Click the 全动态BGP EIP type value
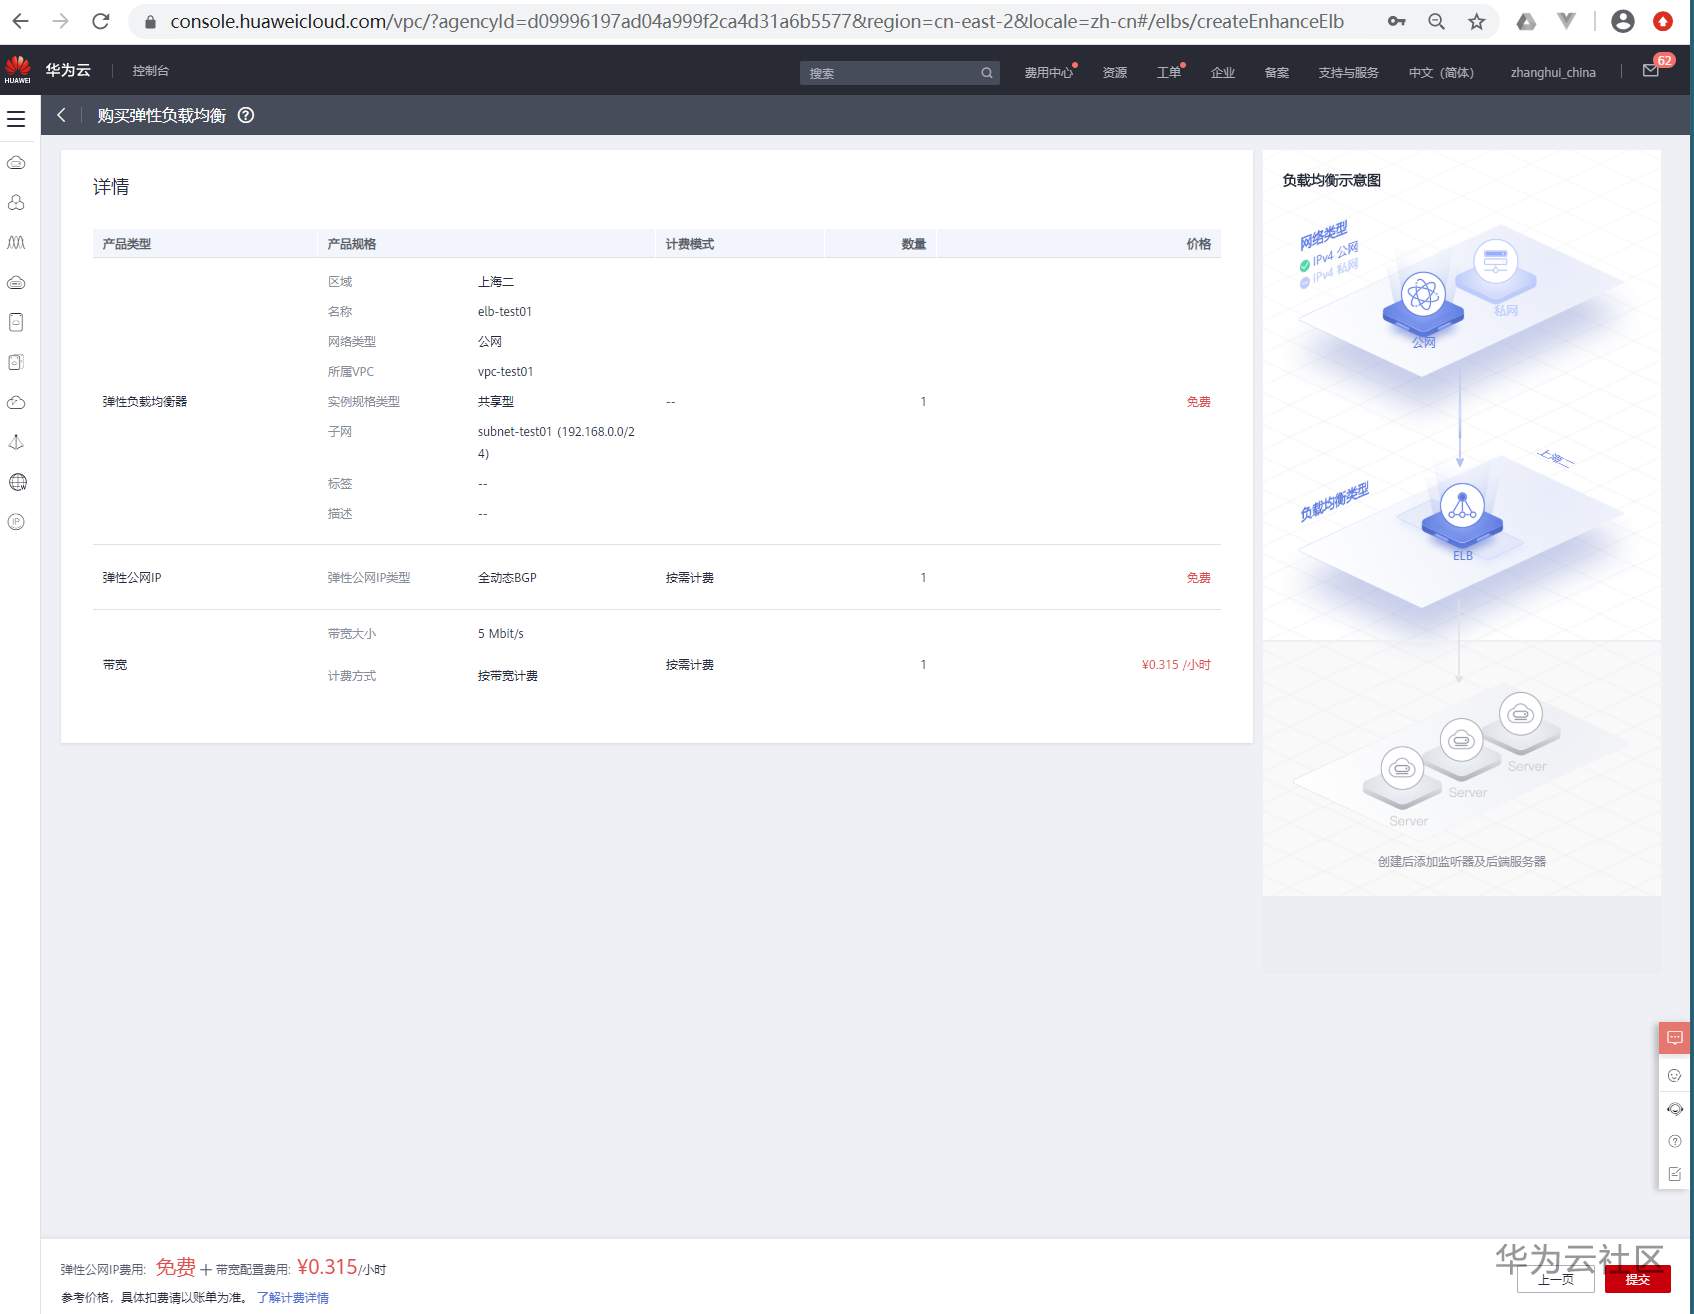Viewport: 1694px width, 1314px height. click(x=507, y=577)
